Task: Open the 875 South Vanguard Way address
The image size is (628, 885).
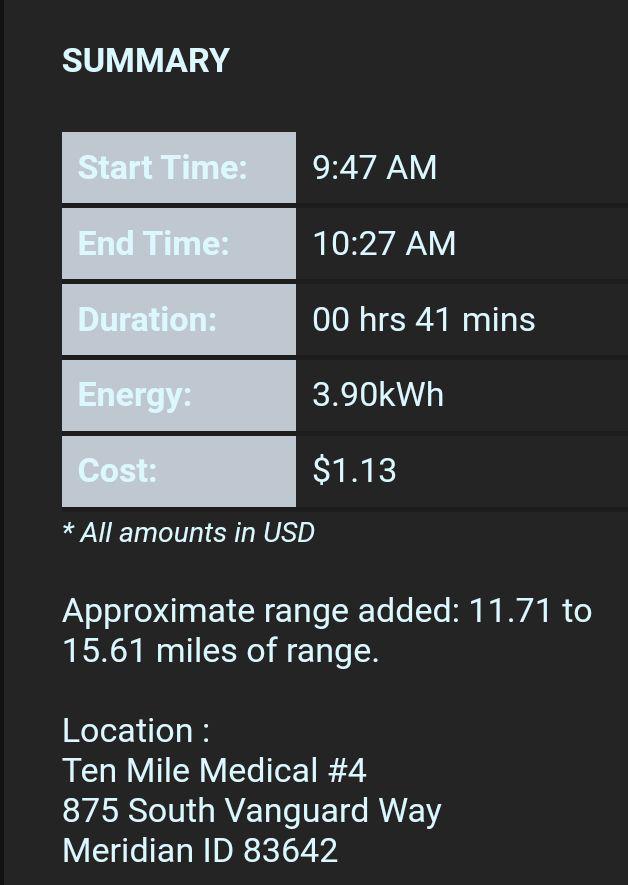Action: [x=251, y=811]
